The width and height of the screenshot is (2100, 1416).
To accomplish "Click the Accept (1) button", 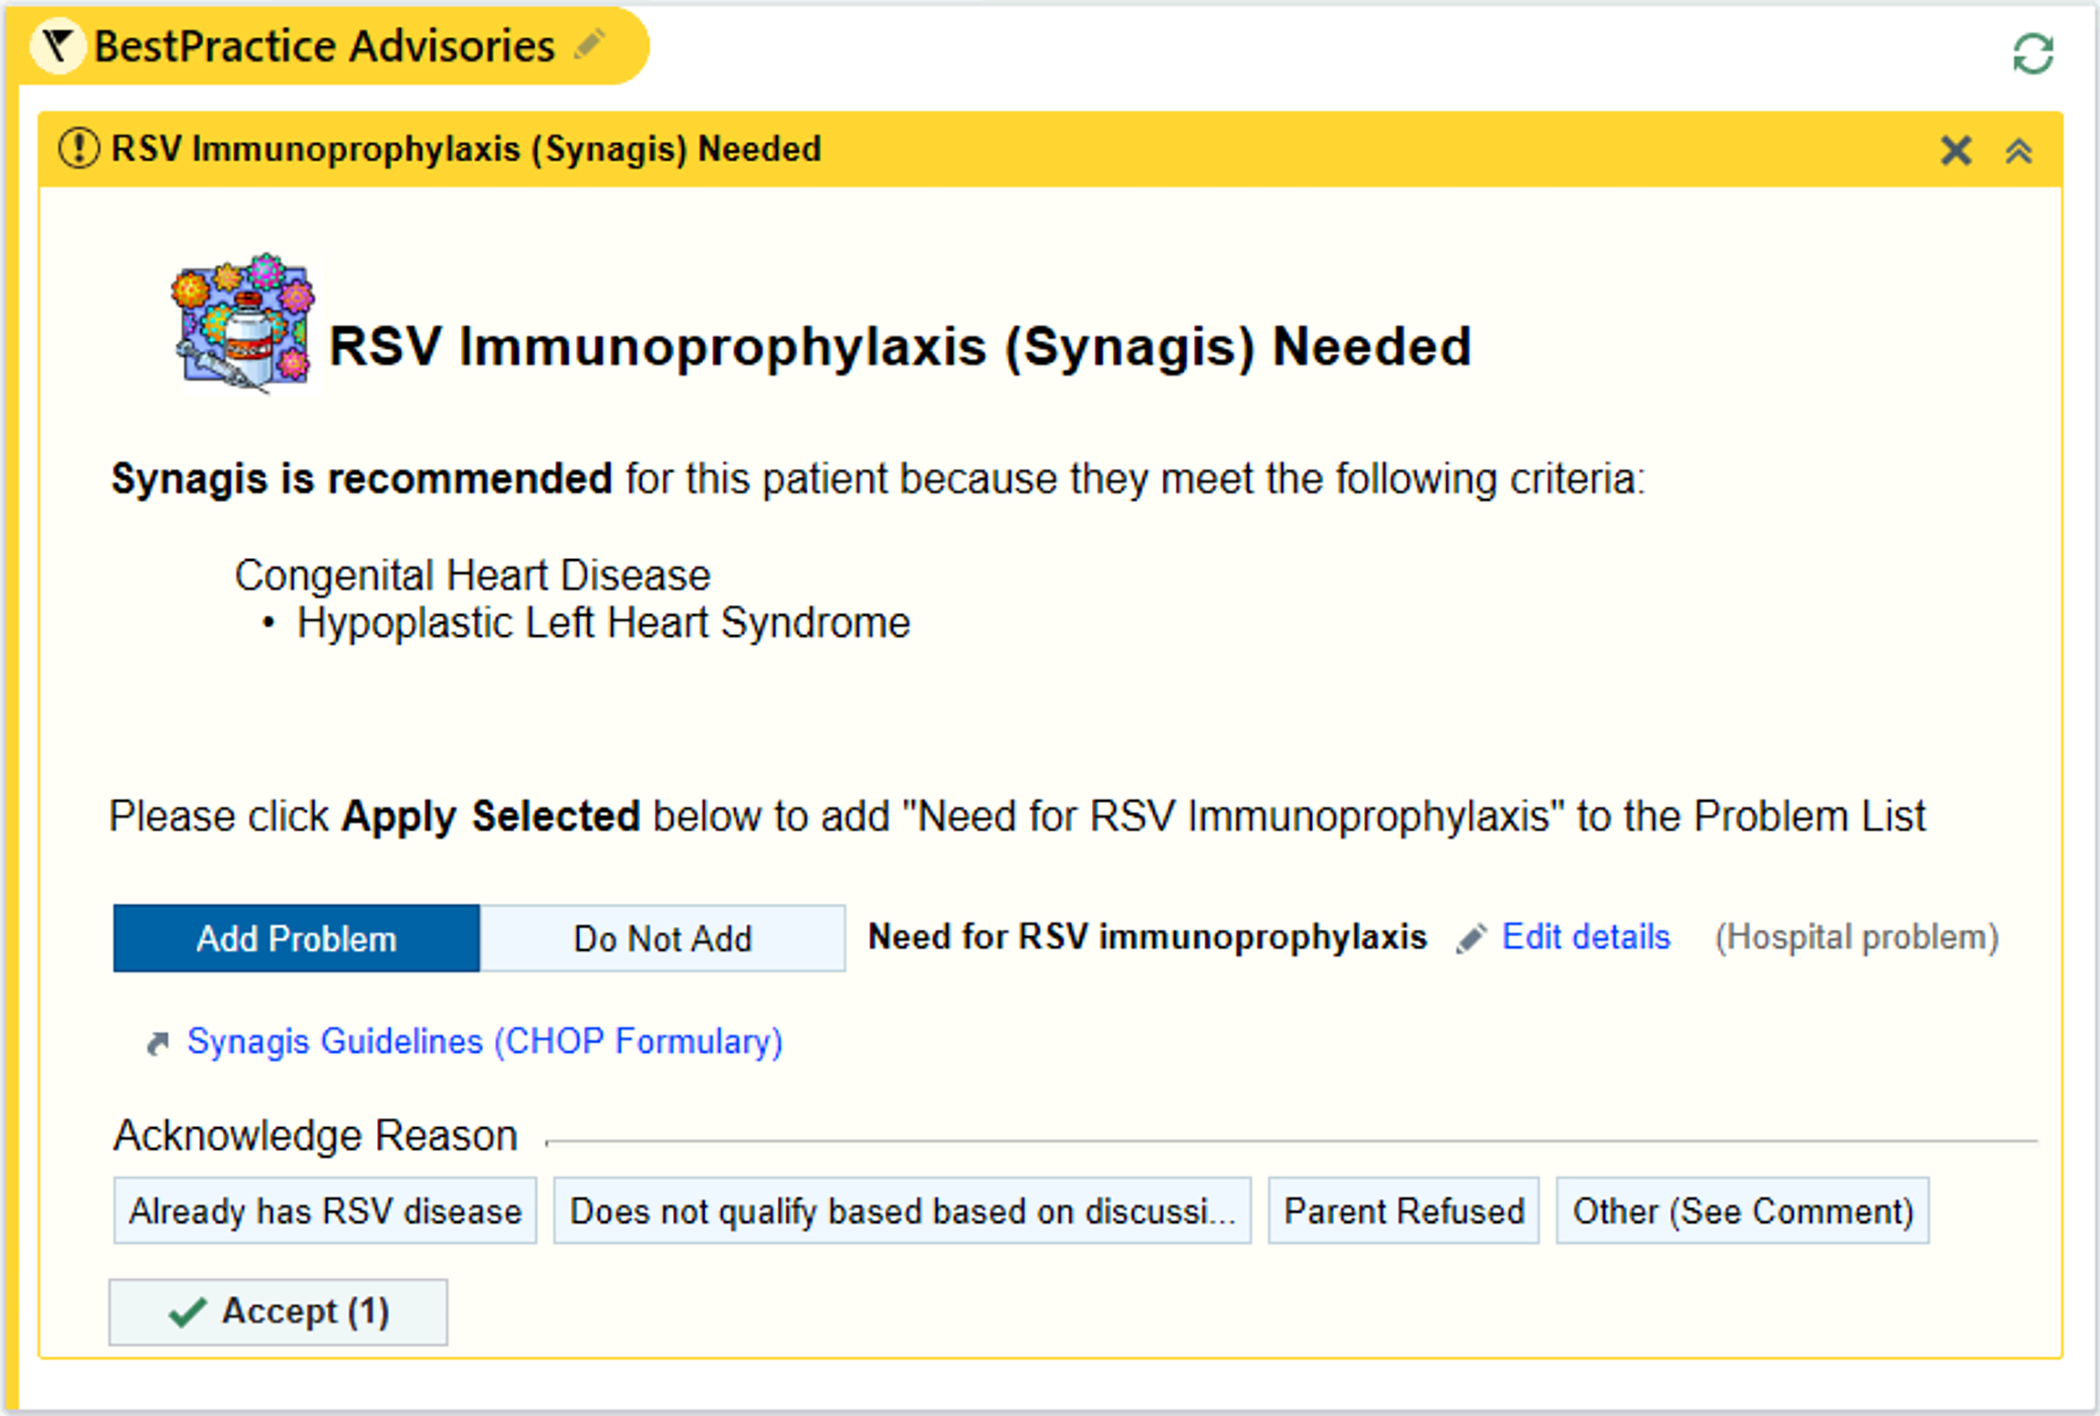I will (278, 1312).
